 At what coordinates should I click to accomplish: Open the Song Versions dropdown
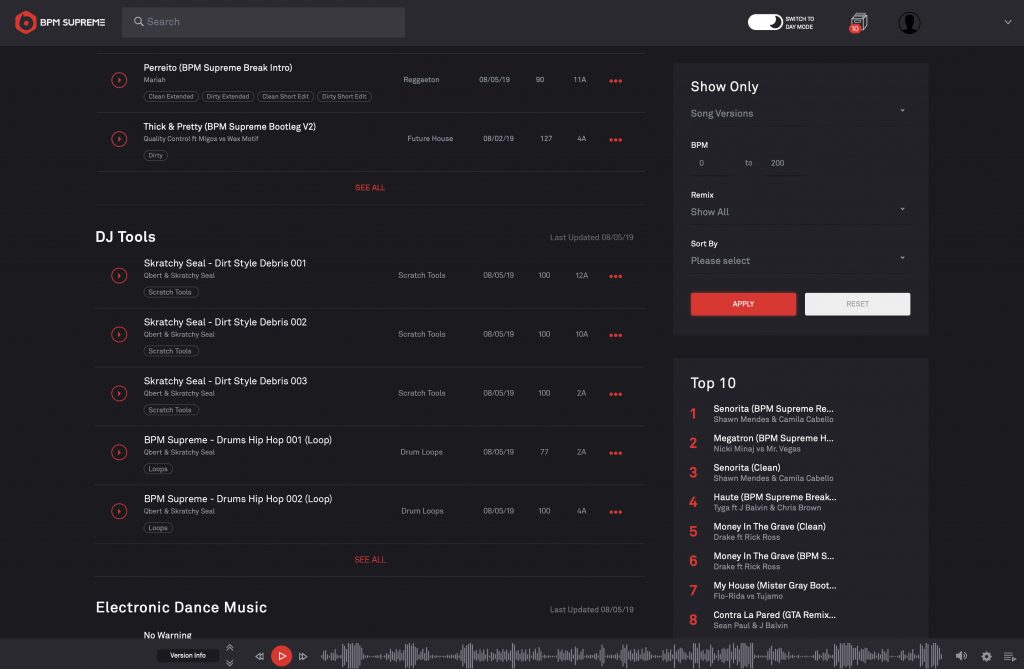pos(798,113)
